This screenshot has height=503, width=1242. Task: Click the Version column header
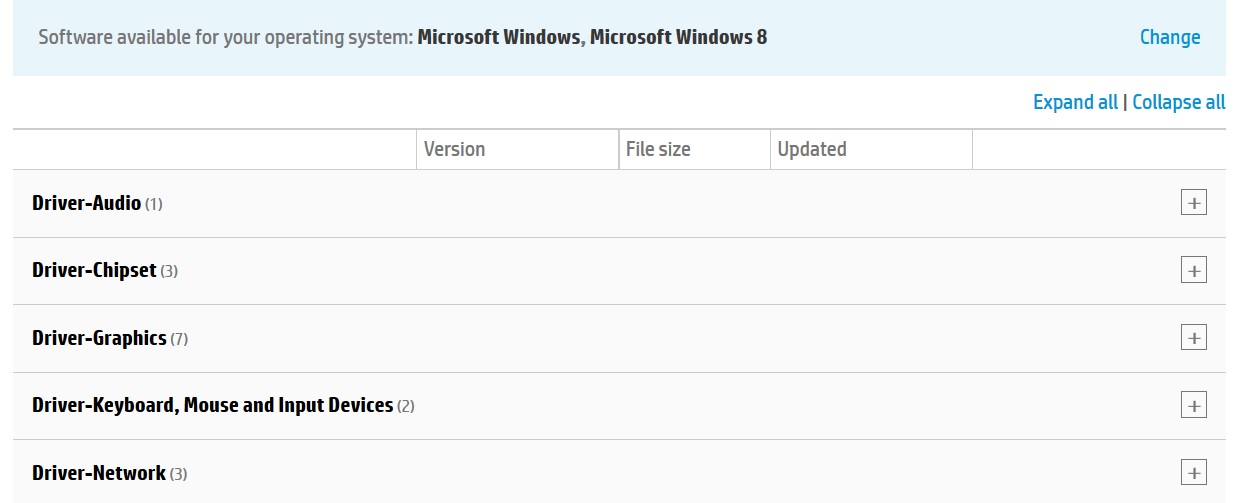point(454,149)
